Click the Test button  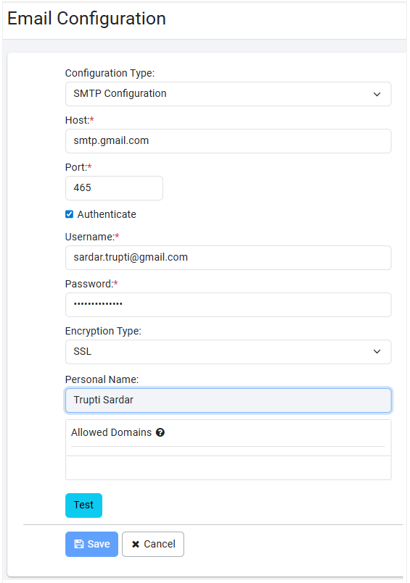point(84,505)
